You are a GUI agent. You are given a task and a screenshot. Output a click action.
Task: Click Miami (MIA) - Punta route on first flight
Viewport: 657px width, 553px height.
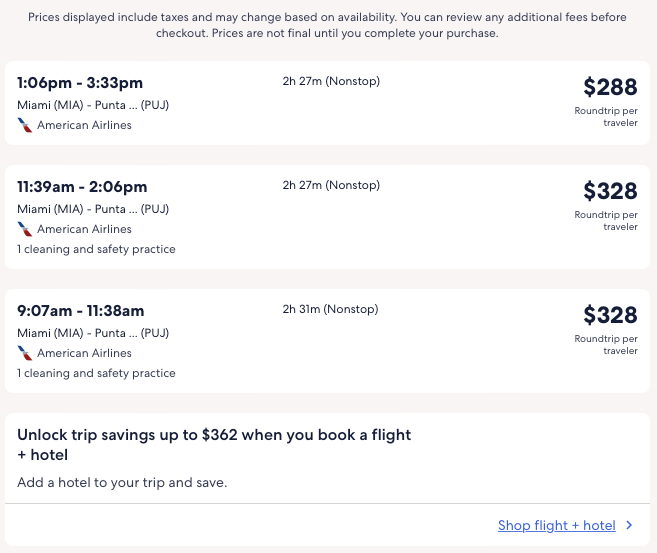(x=93, y=105)
